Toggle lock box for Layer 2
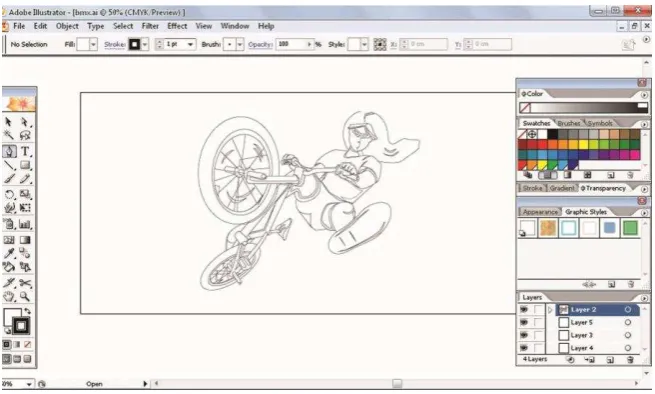The height and width of the screenshot is (394, 655). click(539, 310)
